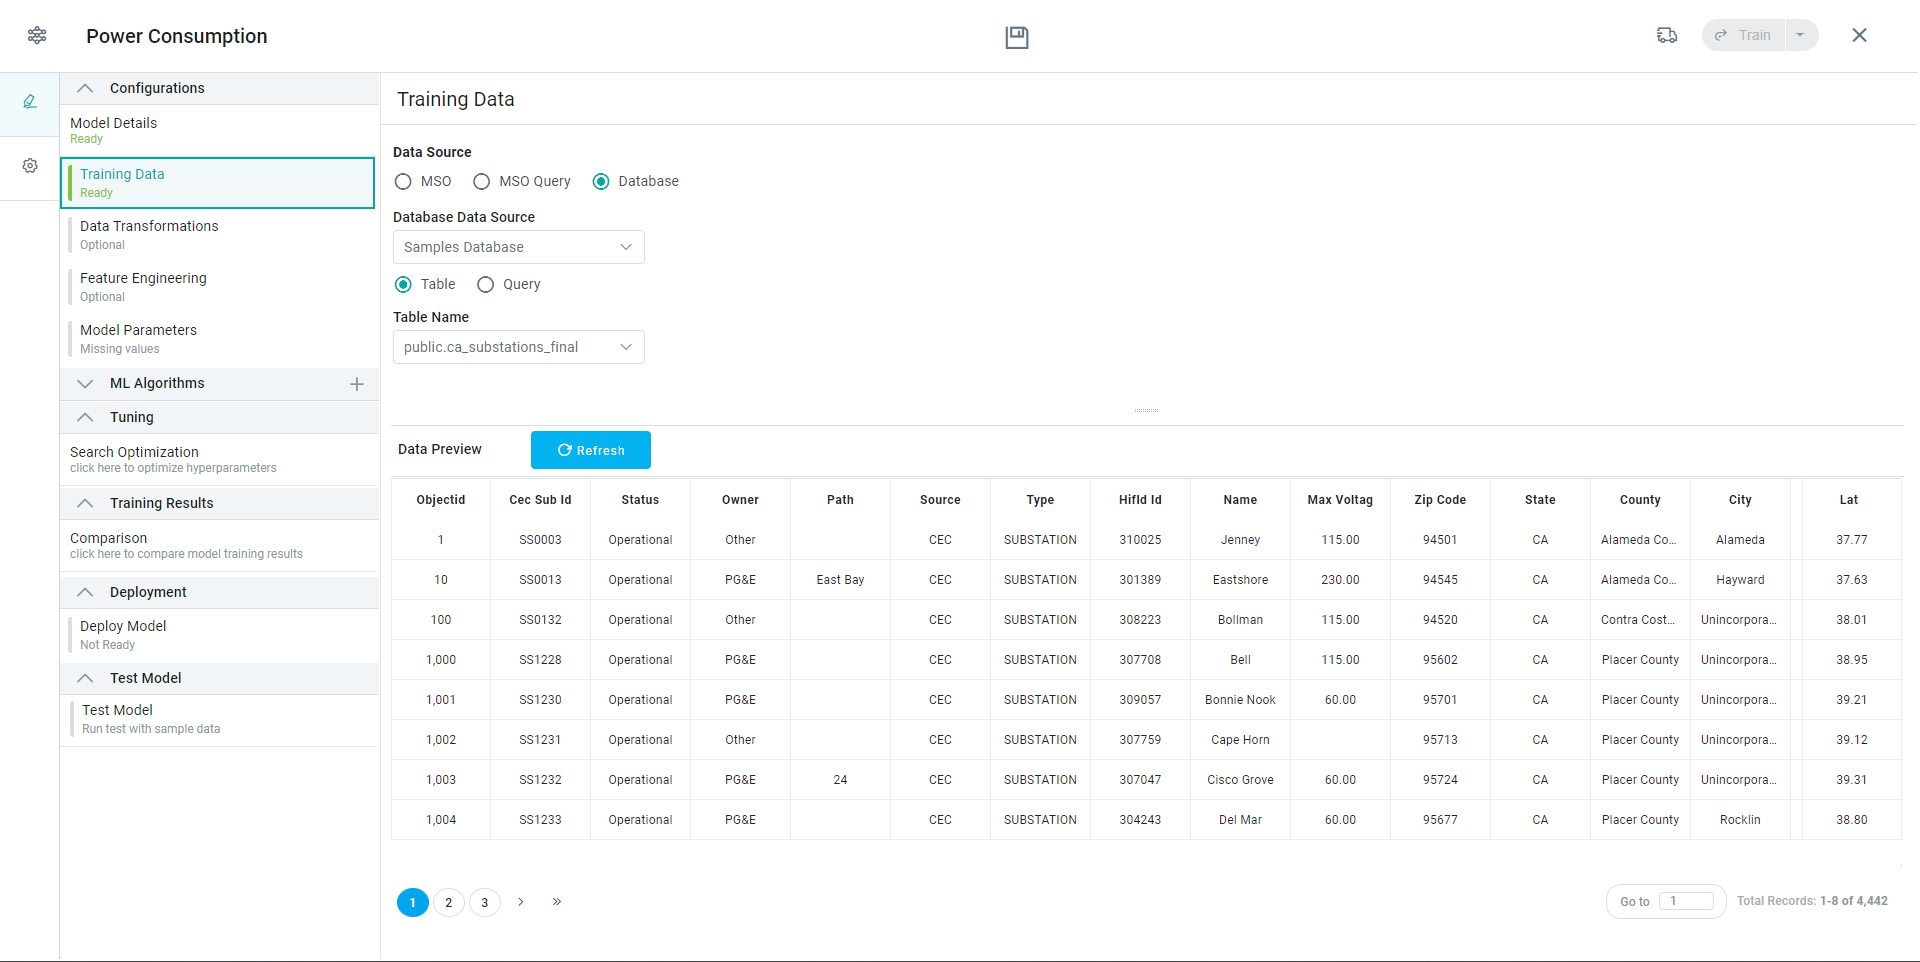Select the edit pencil sidebar icon
Viewport: 1920px width, 962px height.
click(30, 102)
